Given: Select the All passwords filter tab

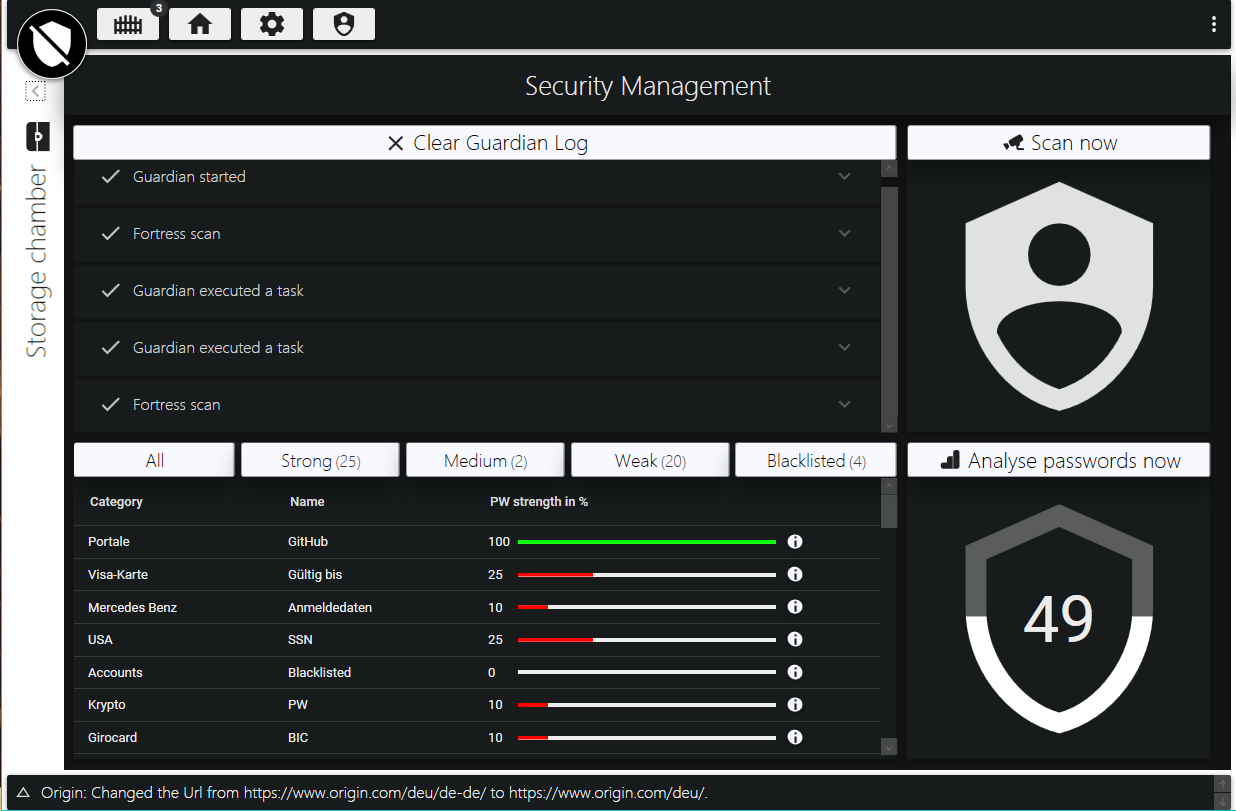Looking at the screenshot, I should [x=154, y=460].
